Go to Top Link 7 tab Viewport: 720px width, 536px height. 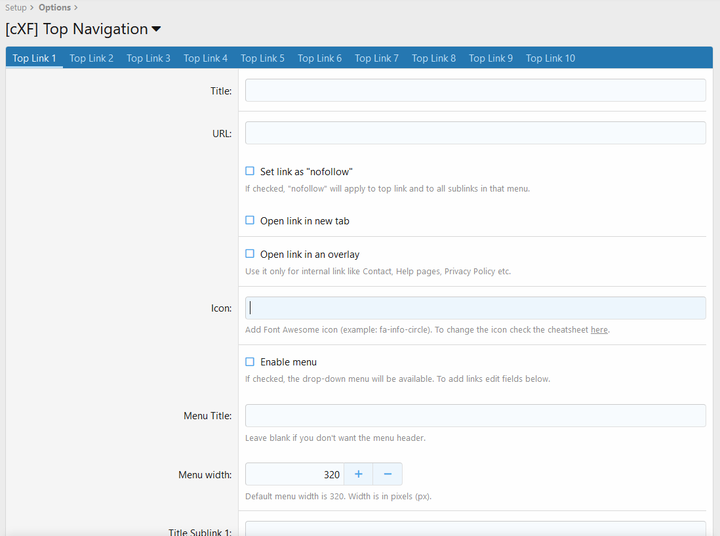pyautogui.click(x=376, y=58)
